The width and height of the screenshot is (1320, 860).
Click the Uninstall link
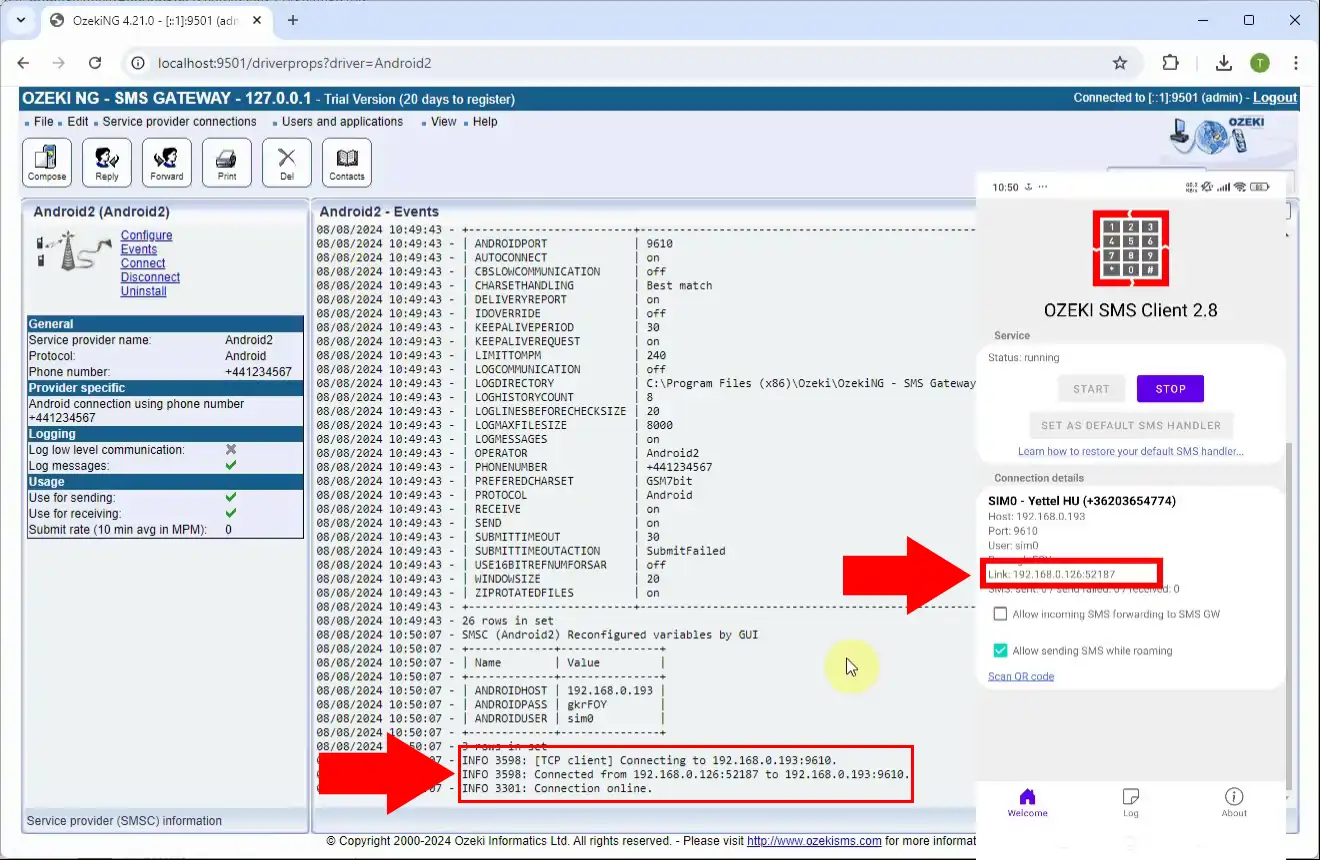[x=144, y=292]
